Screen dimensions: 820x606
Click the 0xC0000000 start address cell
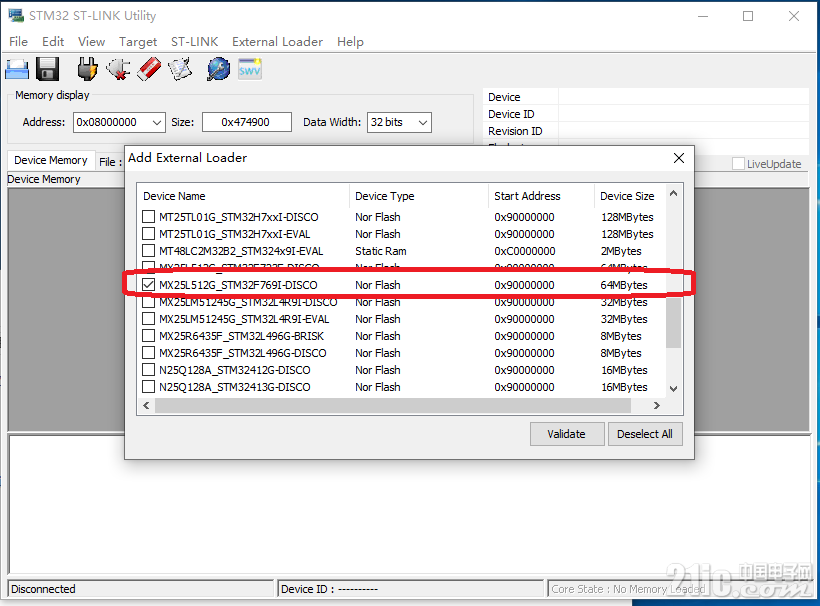pyautogui.click(x=525, y=251)
